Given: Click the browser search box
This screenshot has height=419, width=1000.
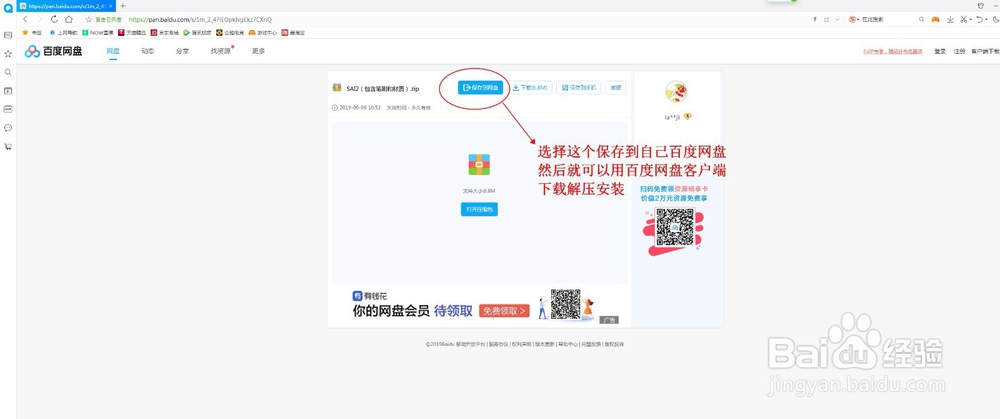Looking at the screenshot, I should [x=888, y=20].
